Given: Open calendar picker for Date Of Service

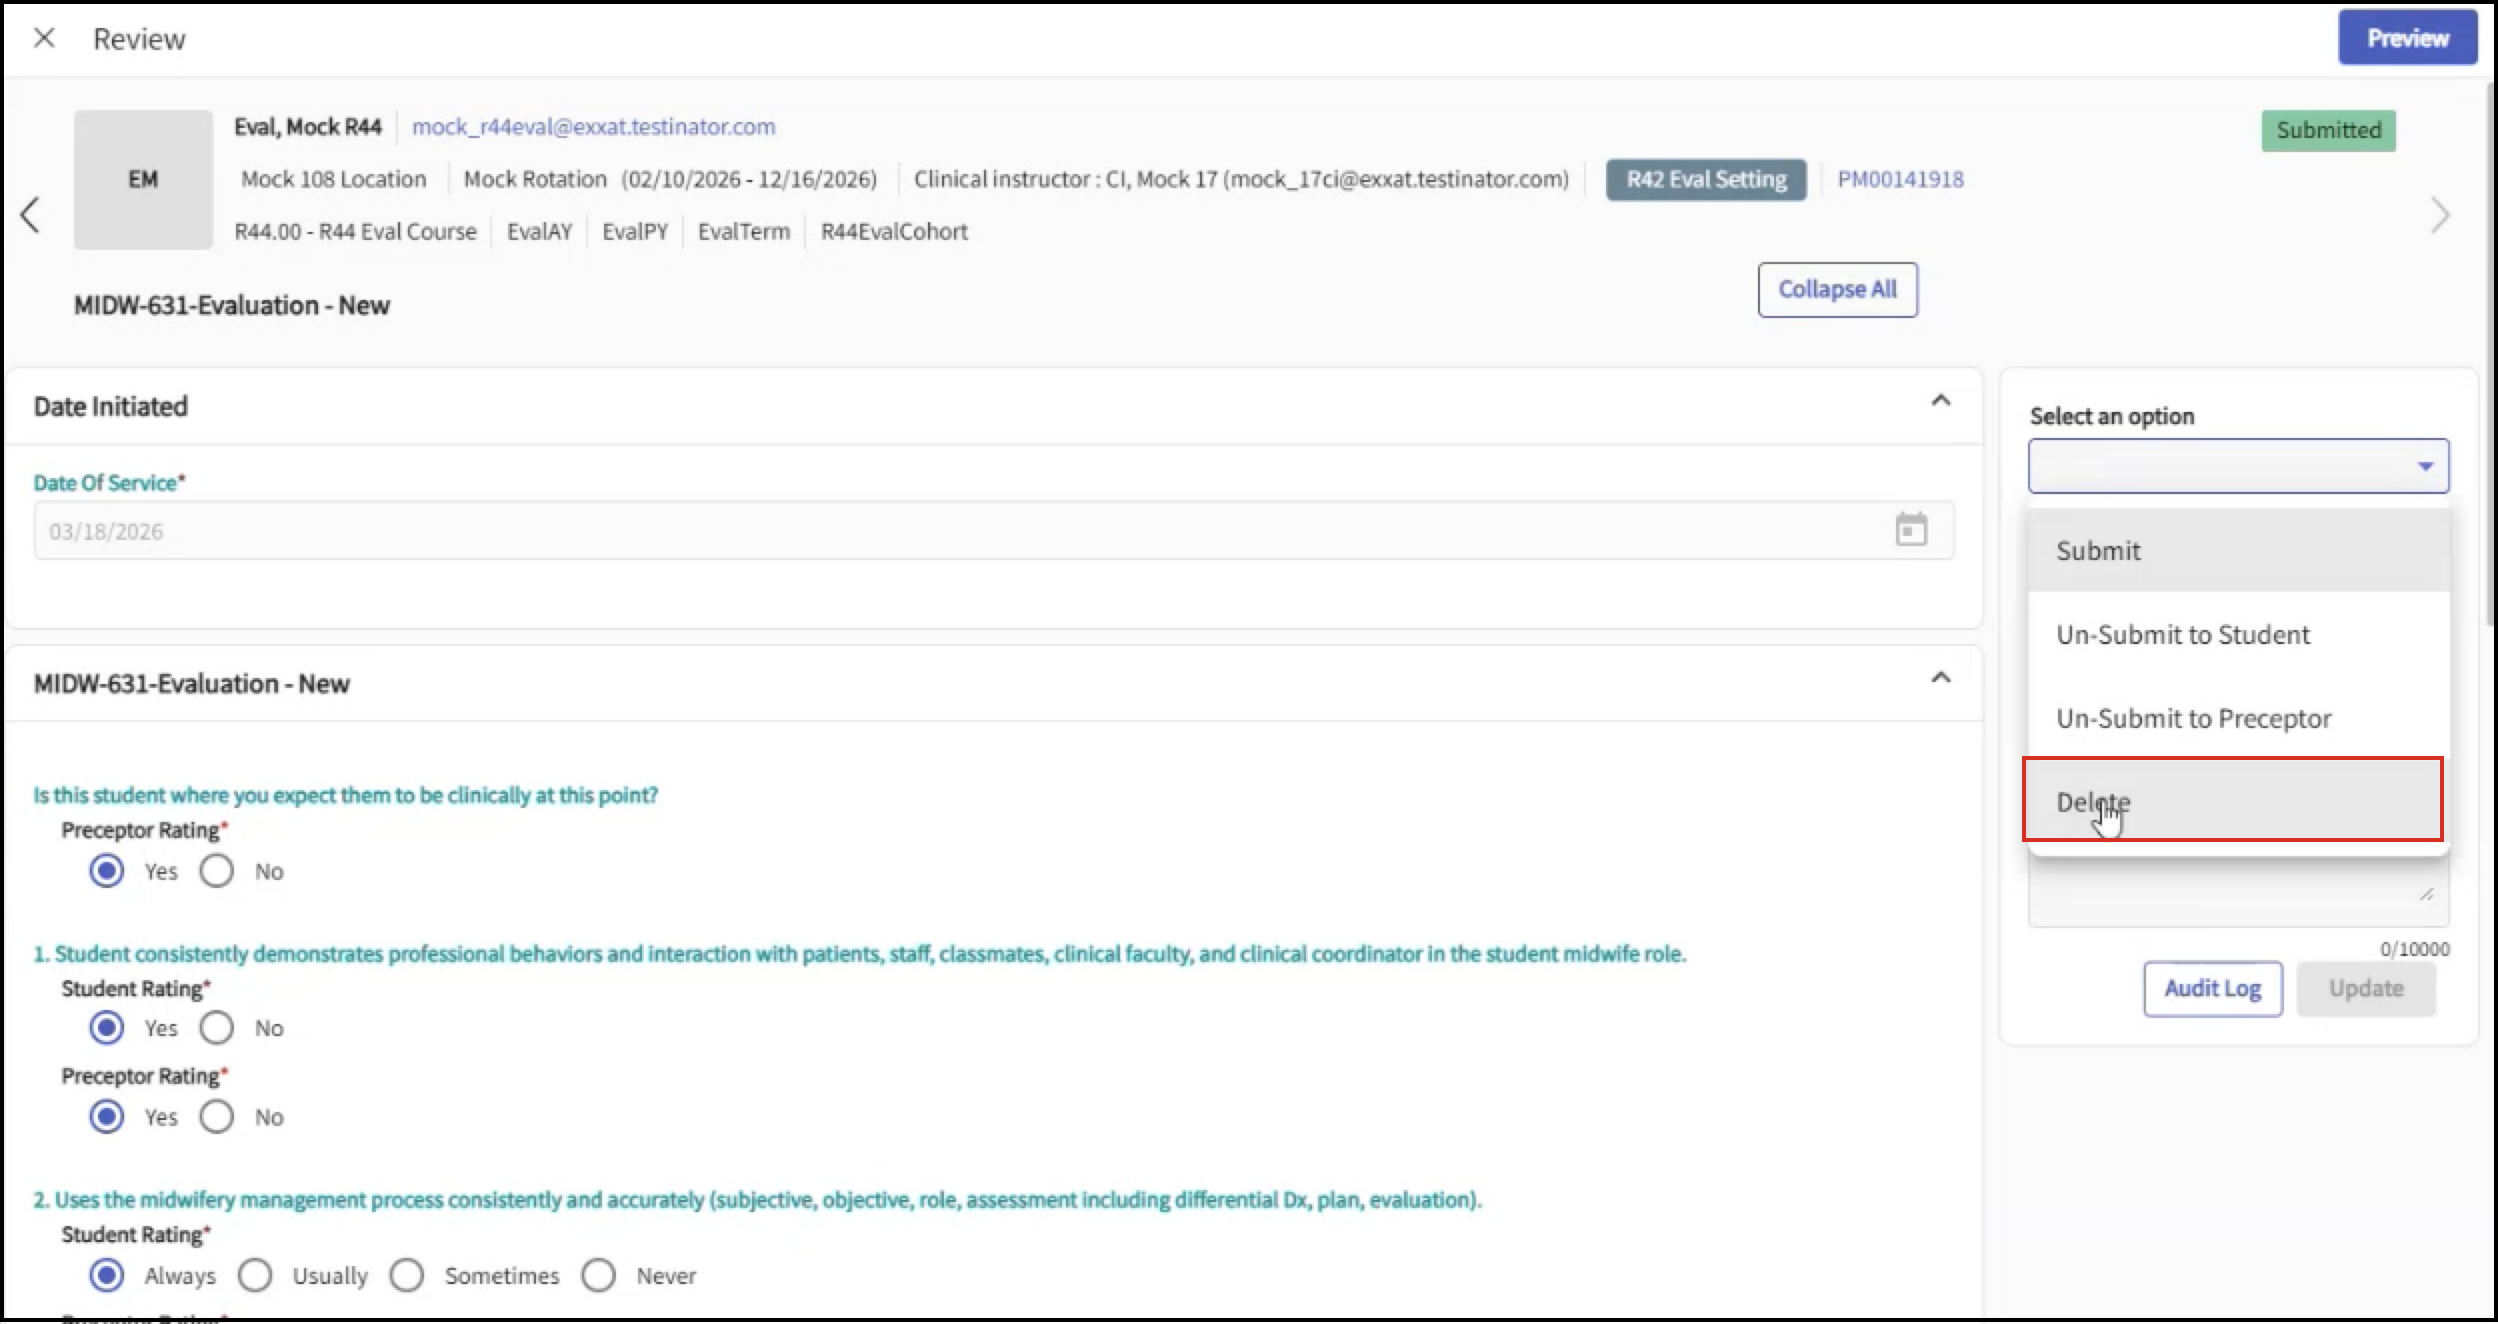Looking at the screenshot, I should [x=1910, y=530].
